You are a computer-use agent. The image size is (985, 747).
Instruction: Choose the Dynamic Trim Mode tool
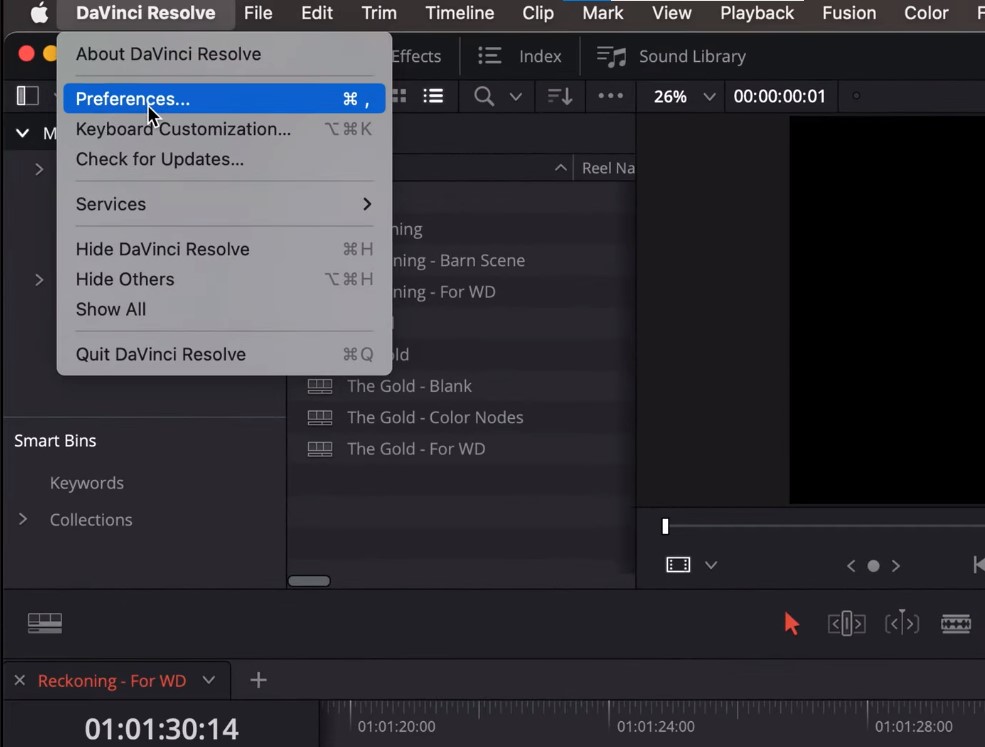click(x=901, y=624)
